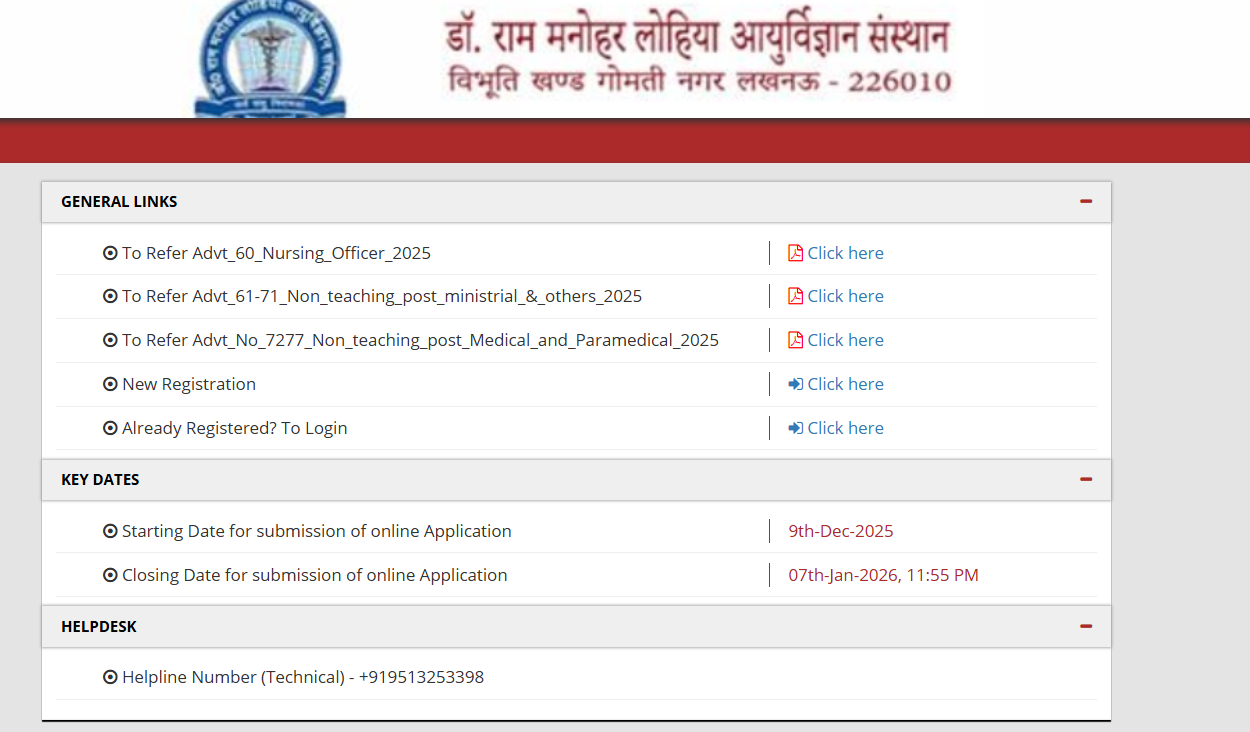This screenshot has height=732, width=1250.
Task: Select the KEY DATES section header
Action: [x=576, y=480]
